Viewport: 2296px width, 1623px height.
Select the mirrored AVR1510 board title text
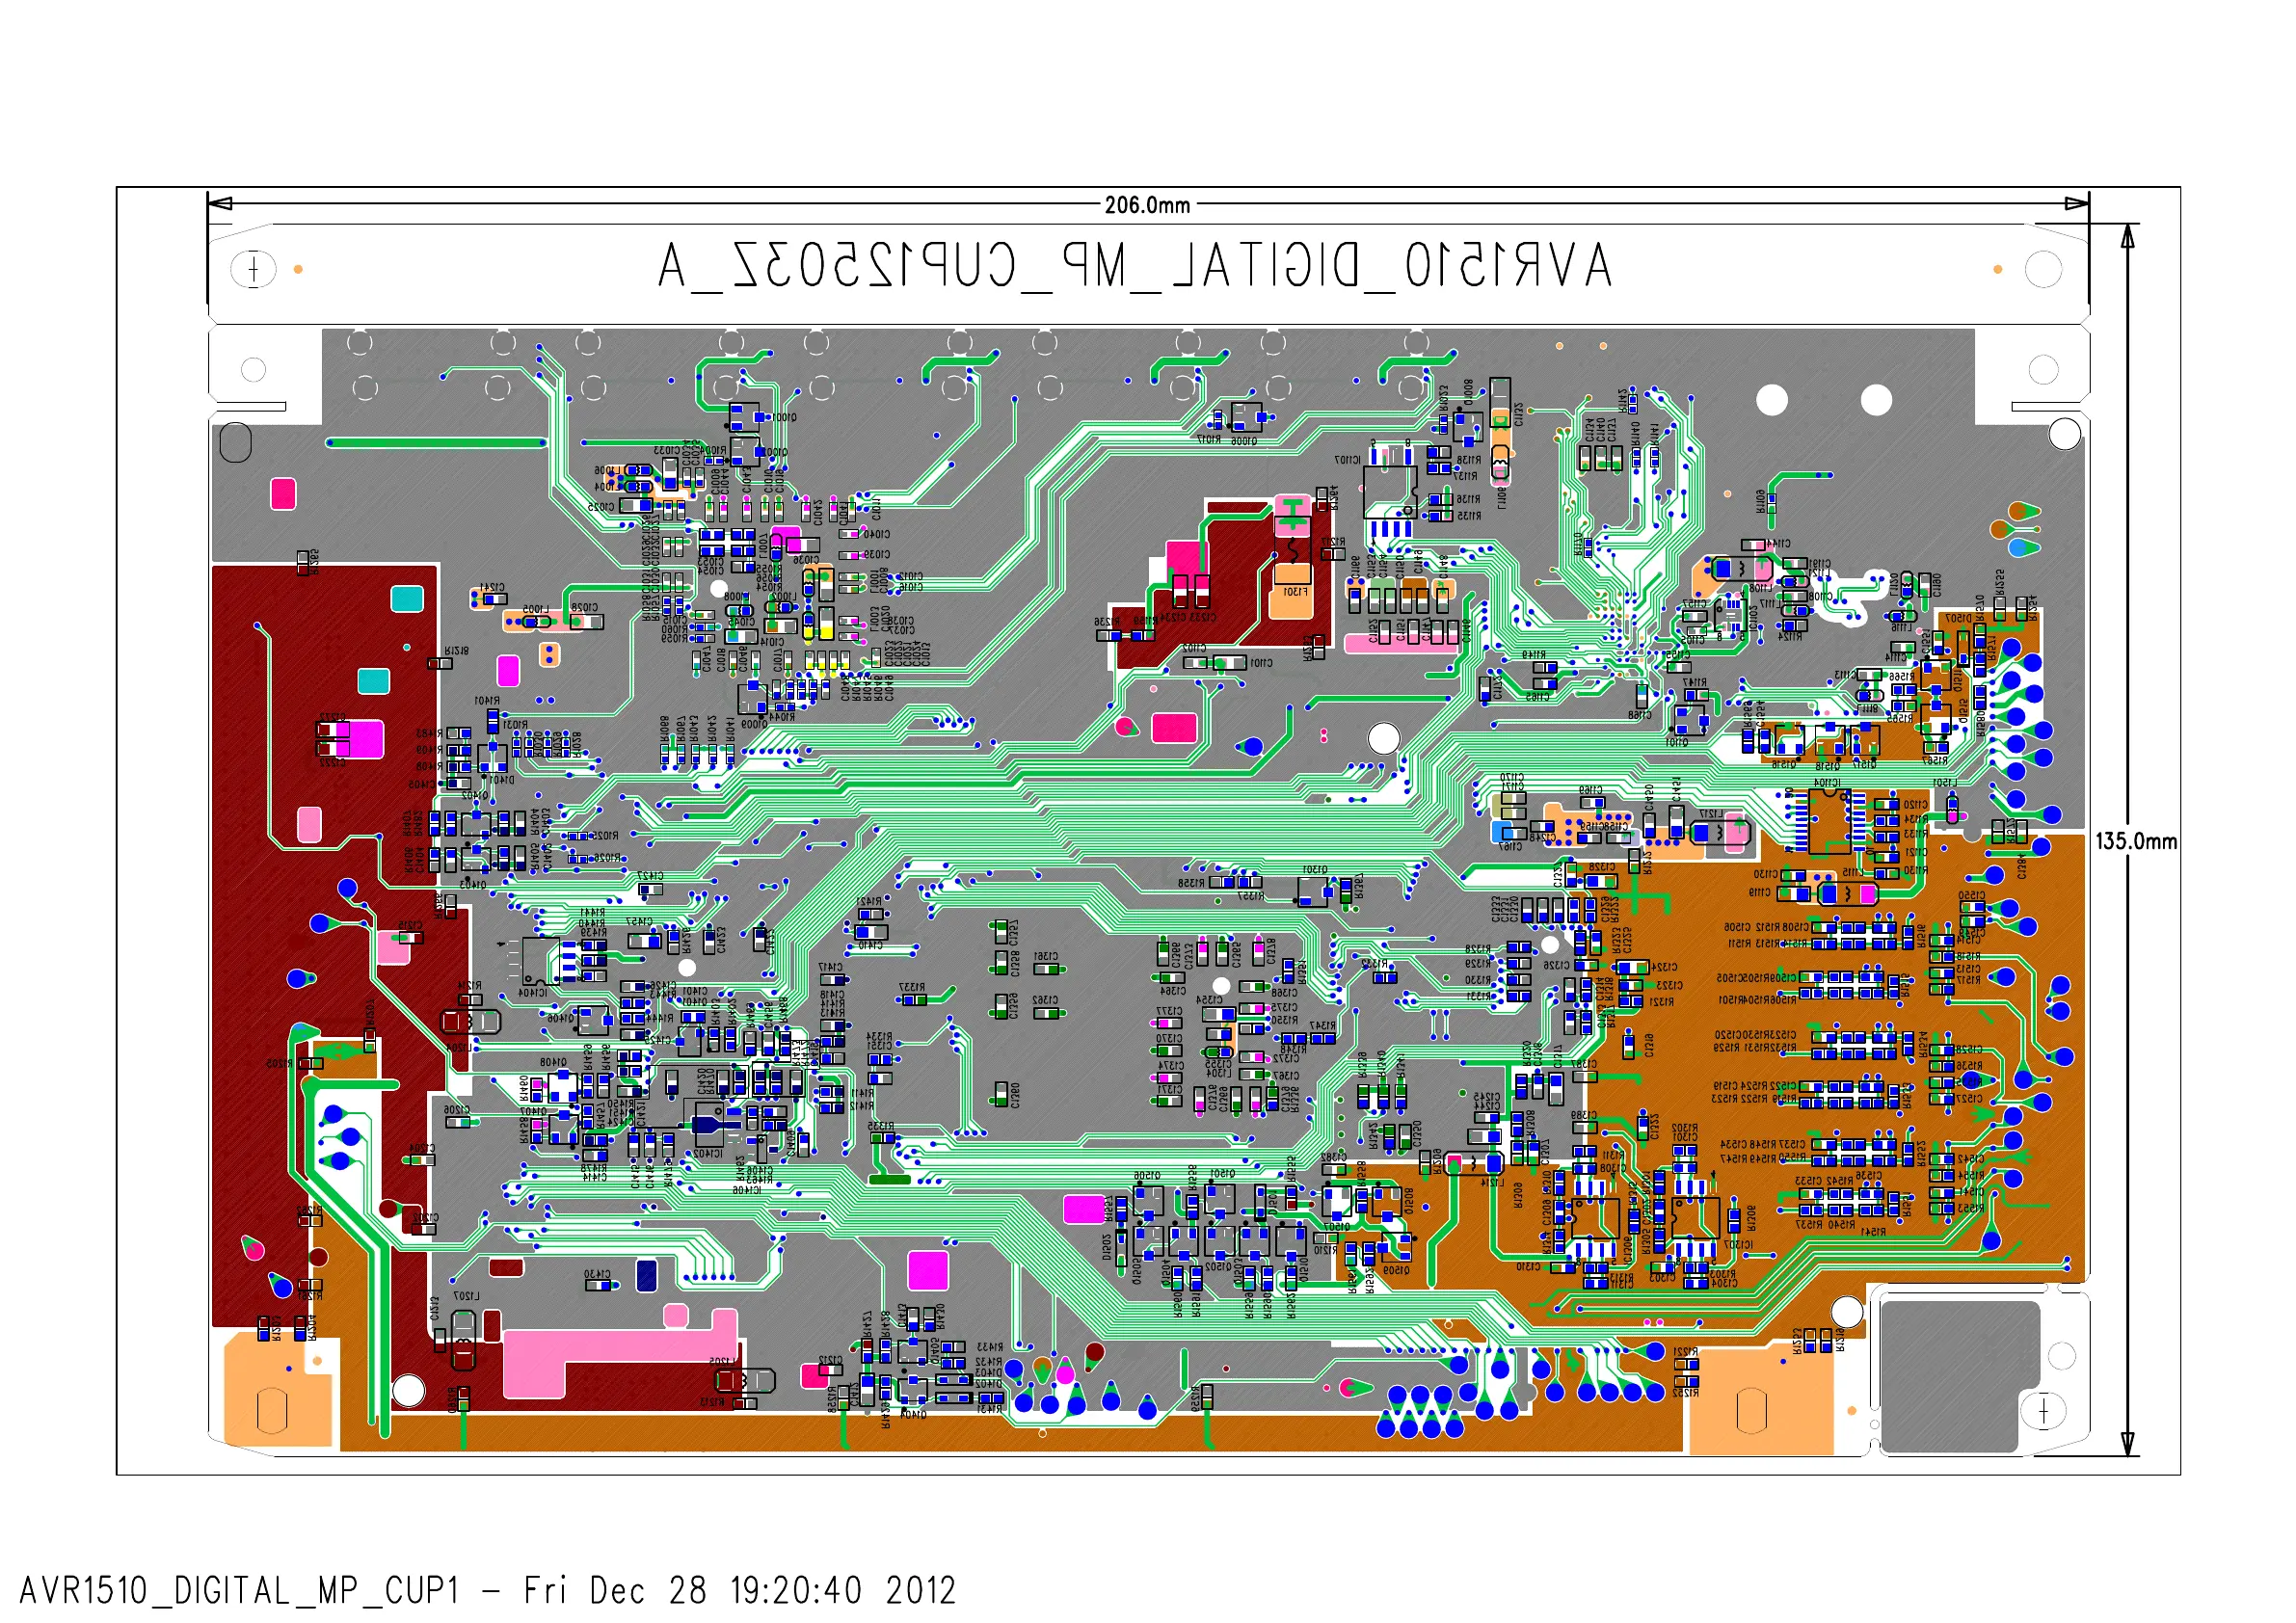(1134, 267)
